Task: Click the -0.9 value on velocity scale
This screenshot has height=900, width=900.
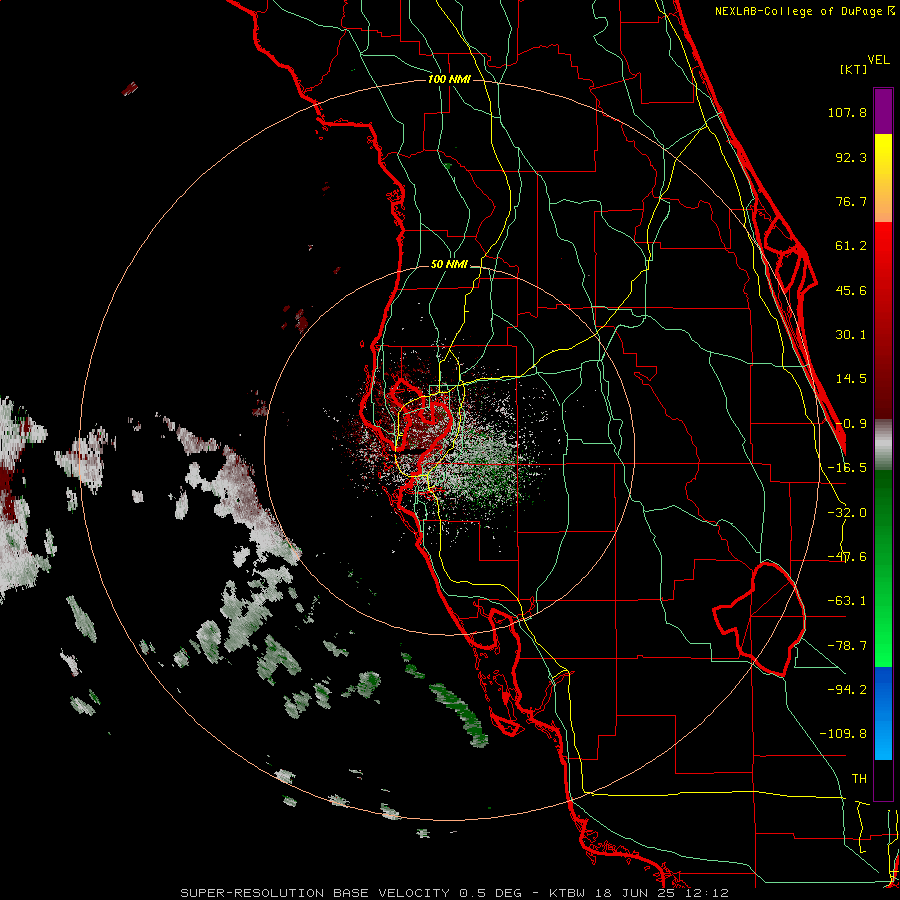Action: click(x=851, y=424)
